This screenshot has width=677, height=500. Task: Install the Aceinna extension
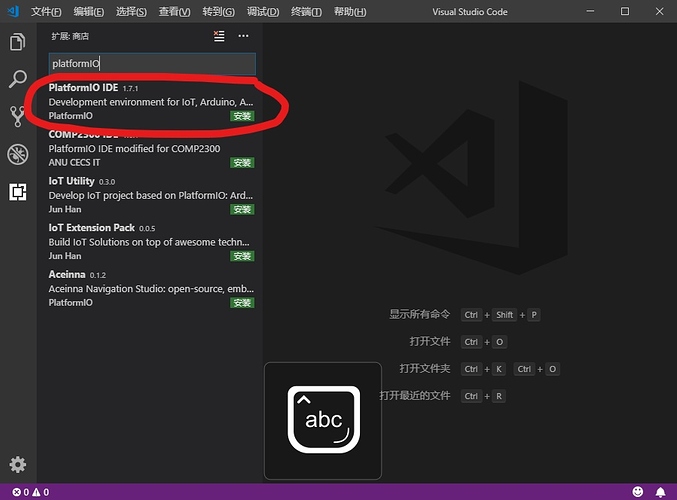tap(242, 303)
